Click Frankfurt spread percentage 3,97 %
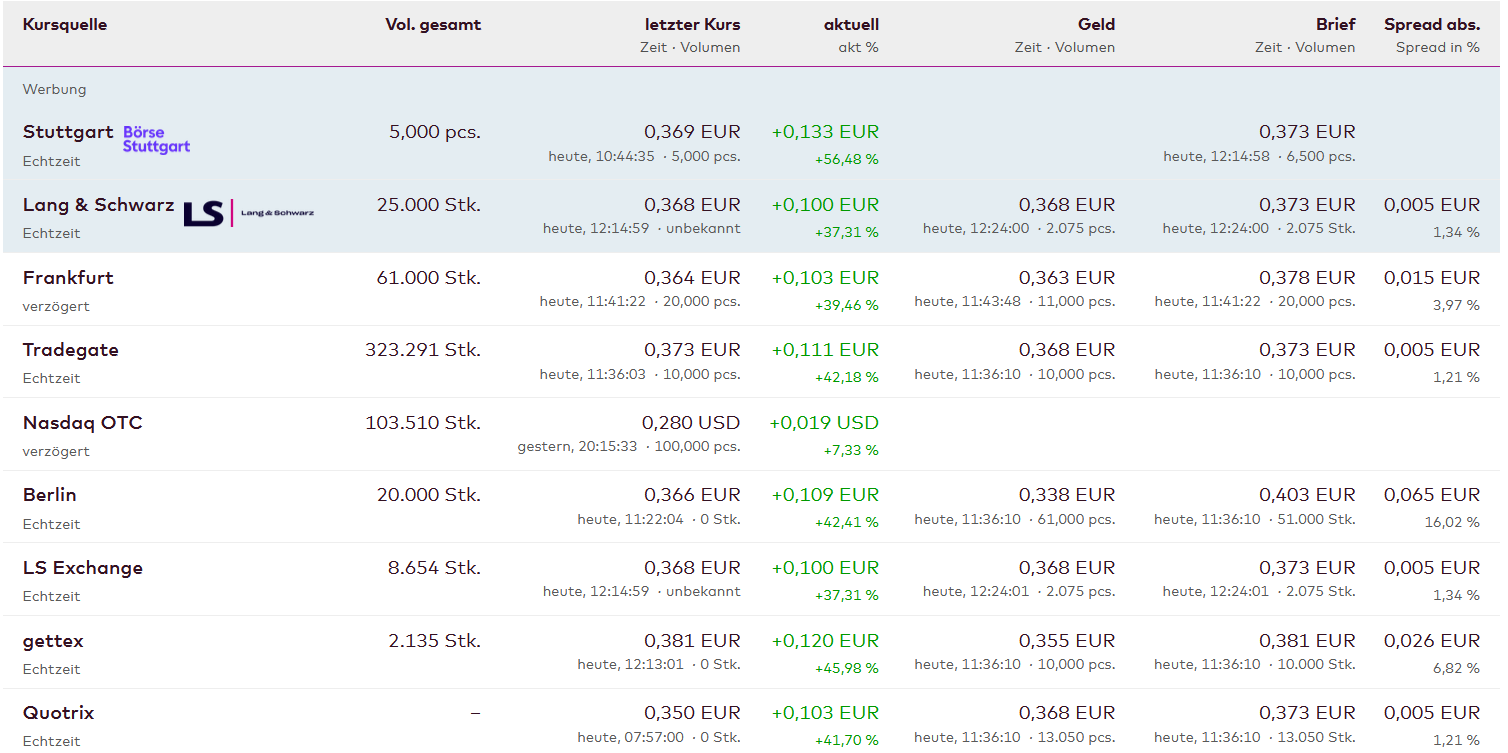 (1456, 305)
